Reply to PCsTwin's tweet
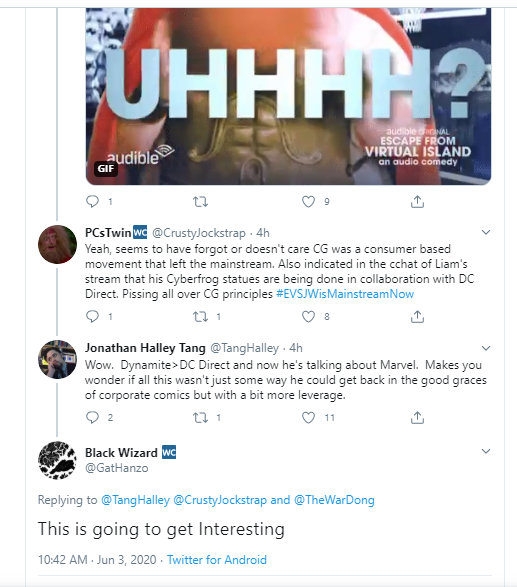The height and width of the screenshot is (587, 517). click(92, 316)
